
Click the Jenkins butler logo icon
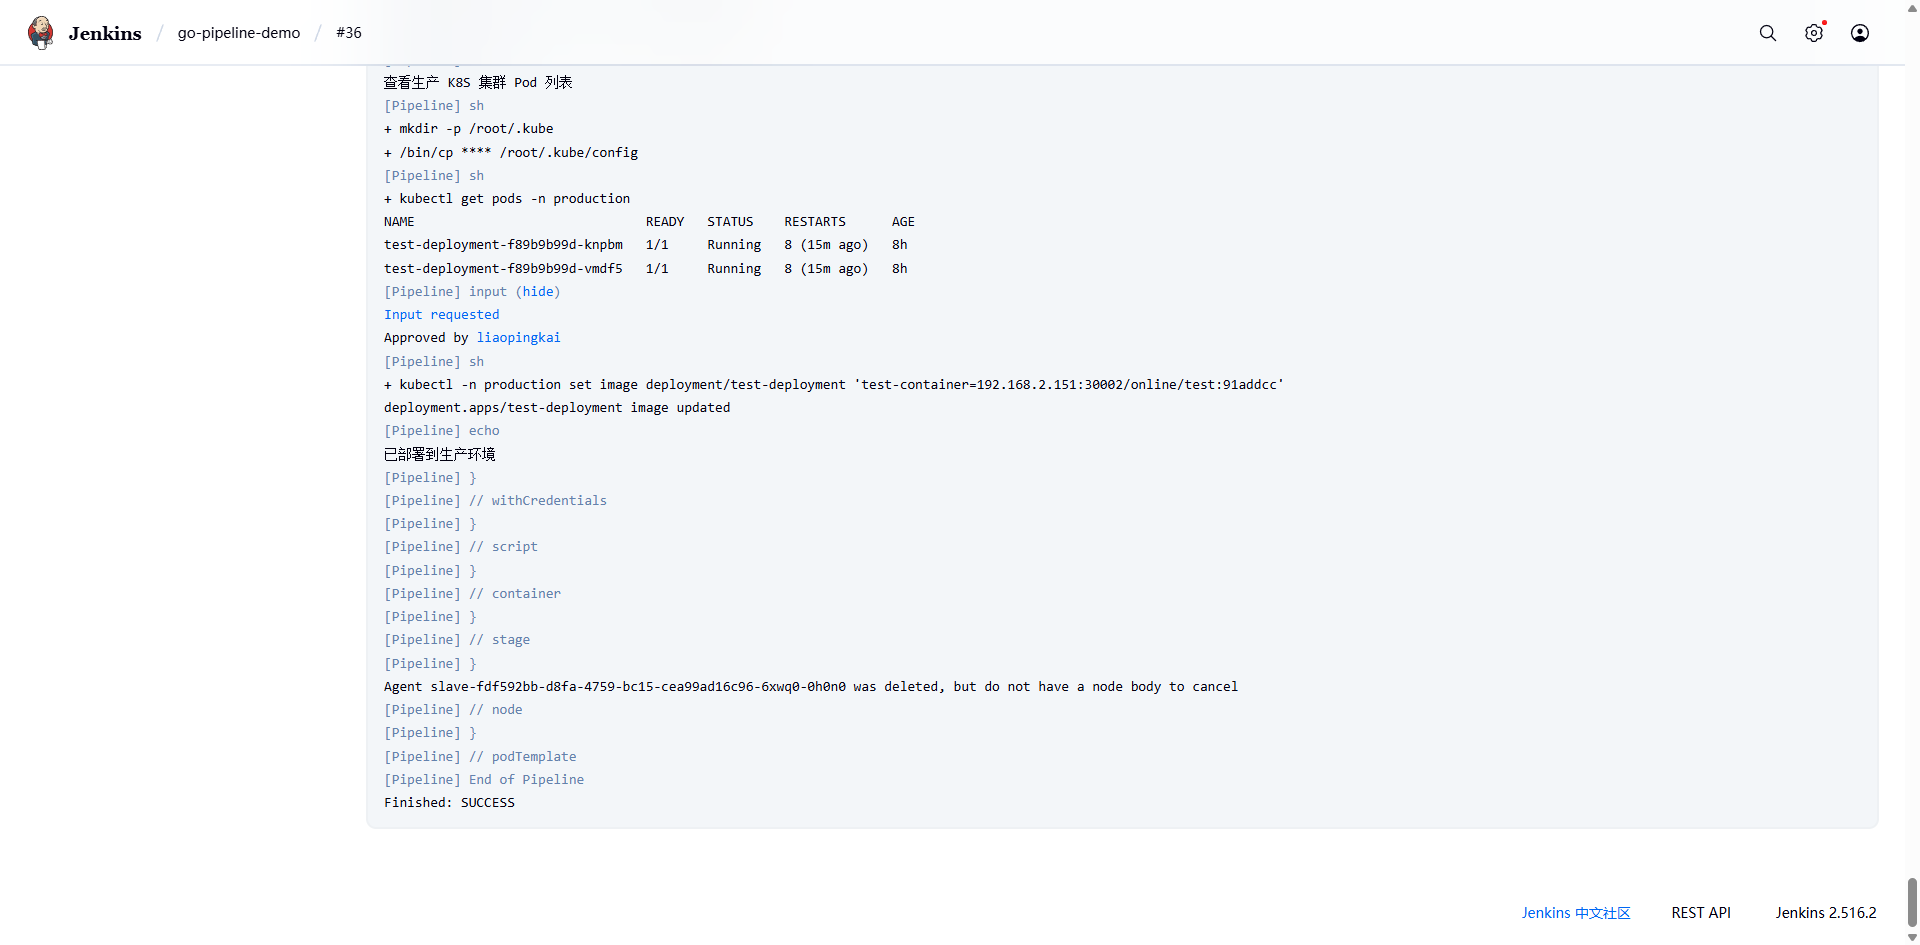[41, 33]
